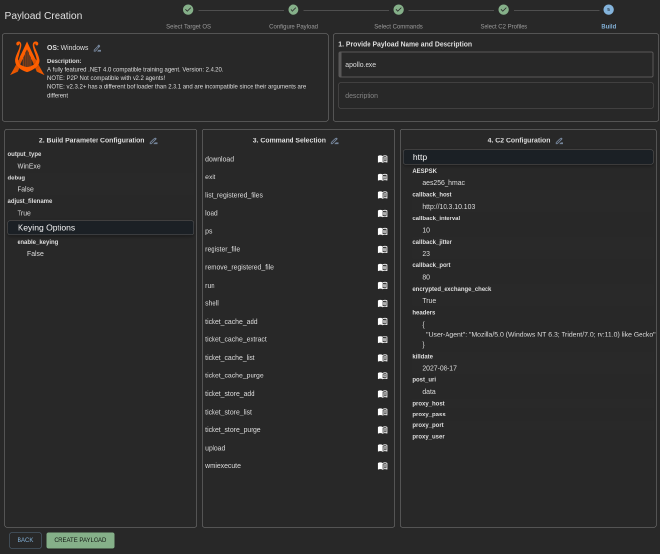The height and width of the screenshot is (554, 660).
Task: Open documentation icon for run command
Action: (x=382, y=285)
